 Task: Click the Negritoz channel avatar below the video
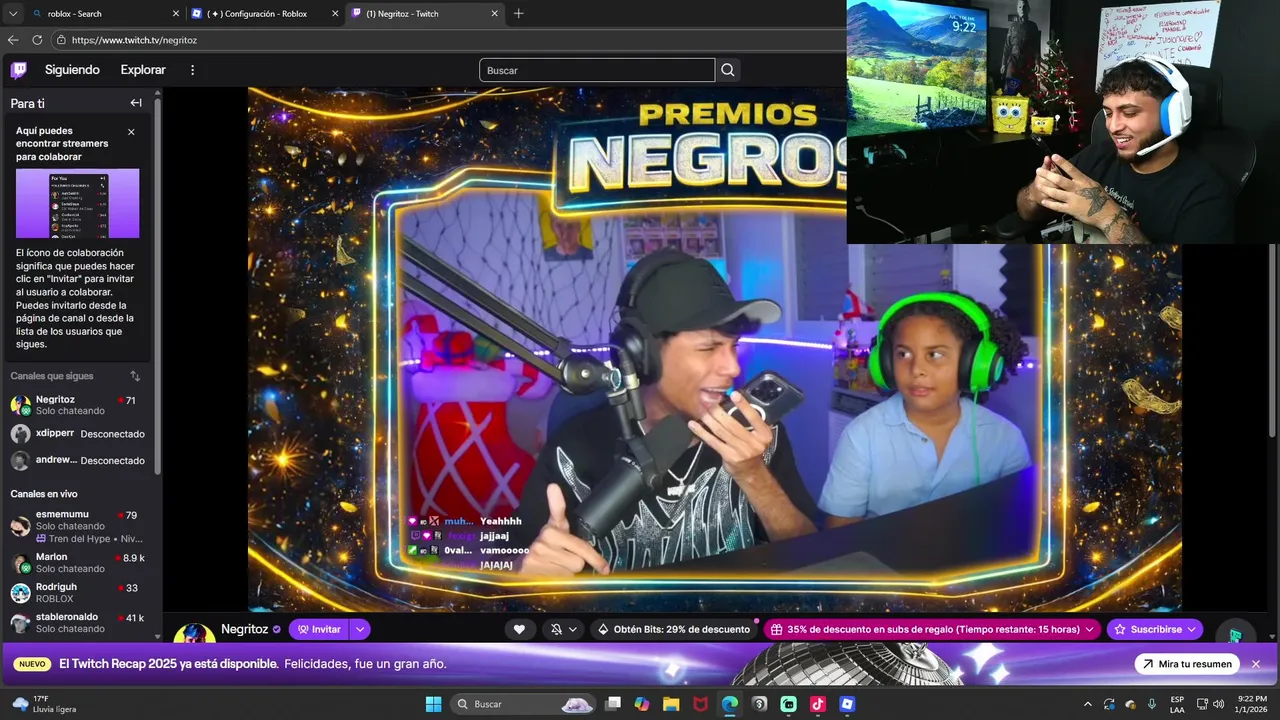tap(194, 633)
